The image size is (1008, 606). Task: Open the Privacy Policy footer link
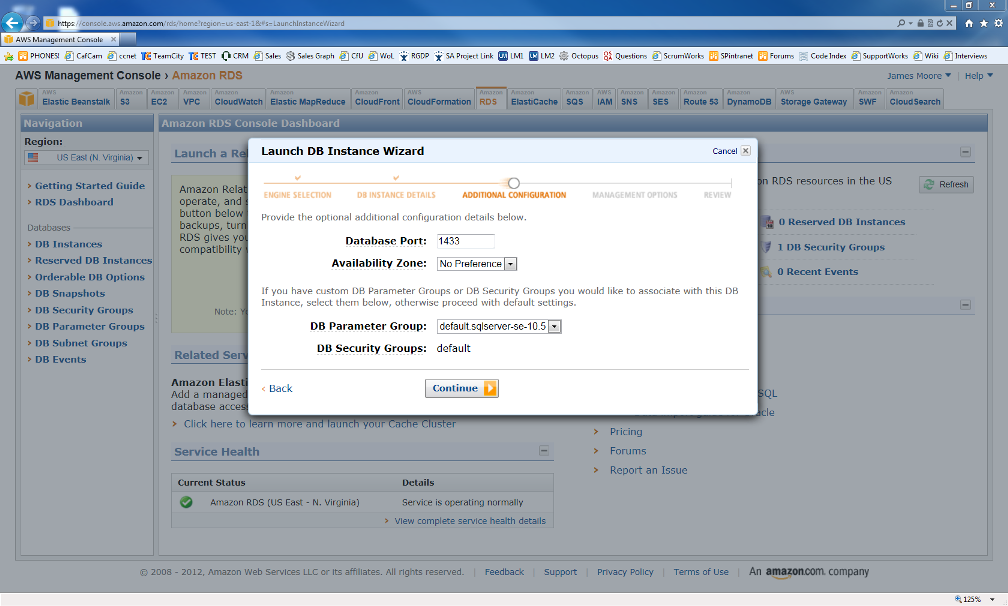625,572
